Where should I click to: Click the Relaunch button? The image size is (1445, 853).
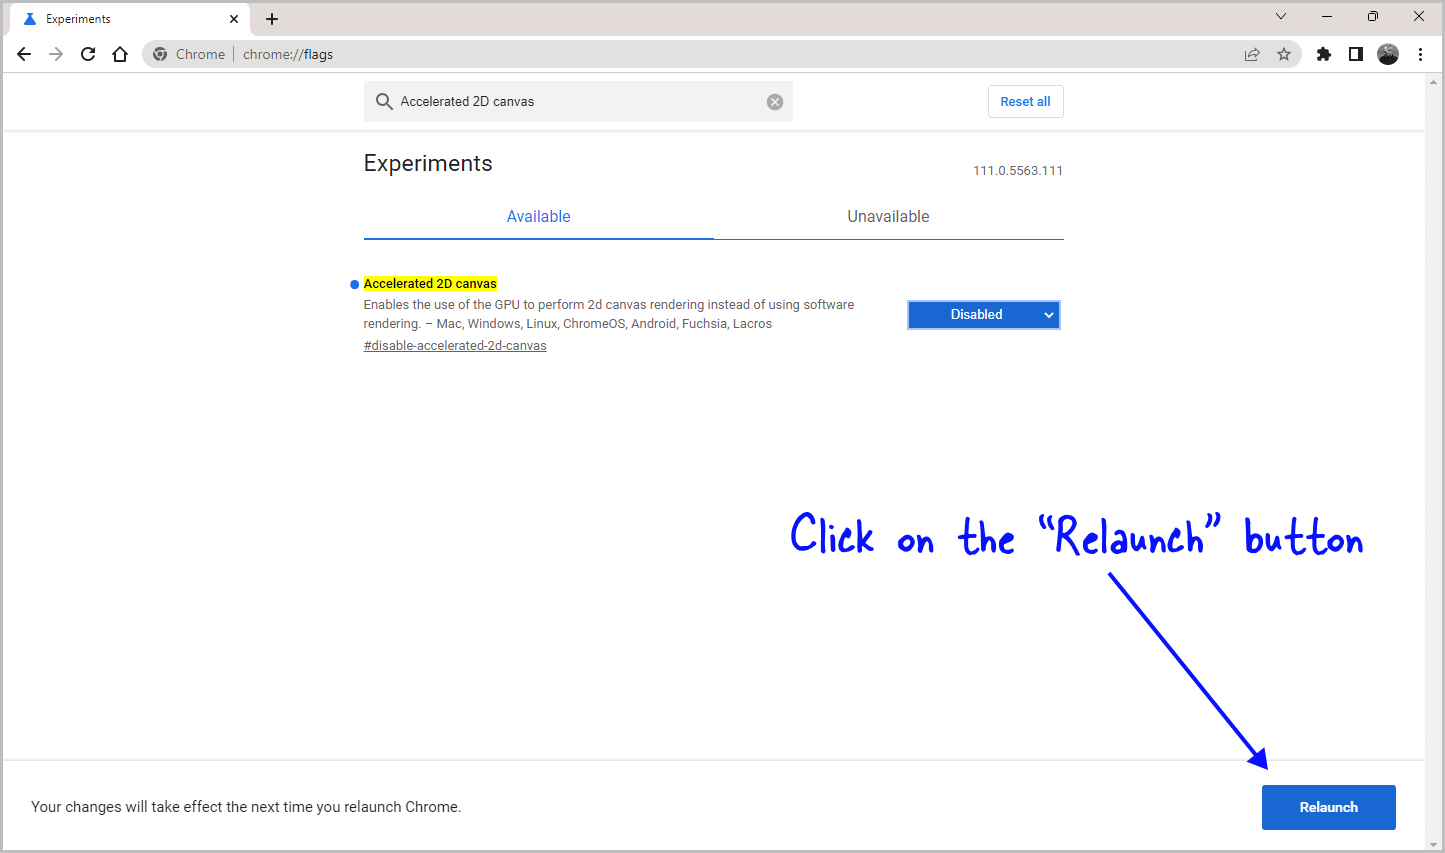click(1328, 807)
